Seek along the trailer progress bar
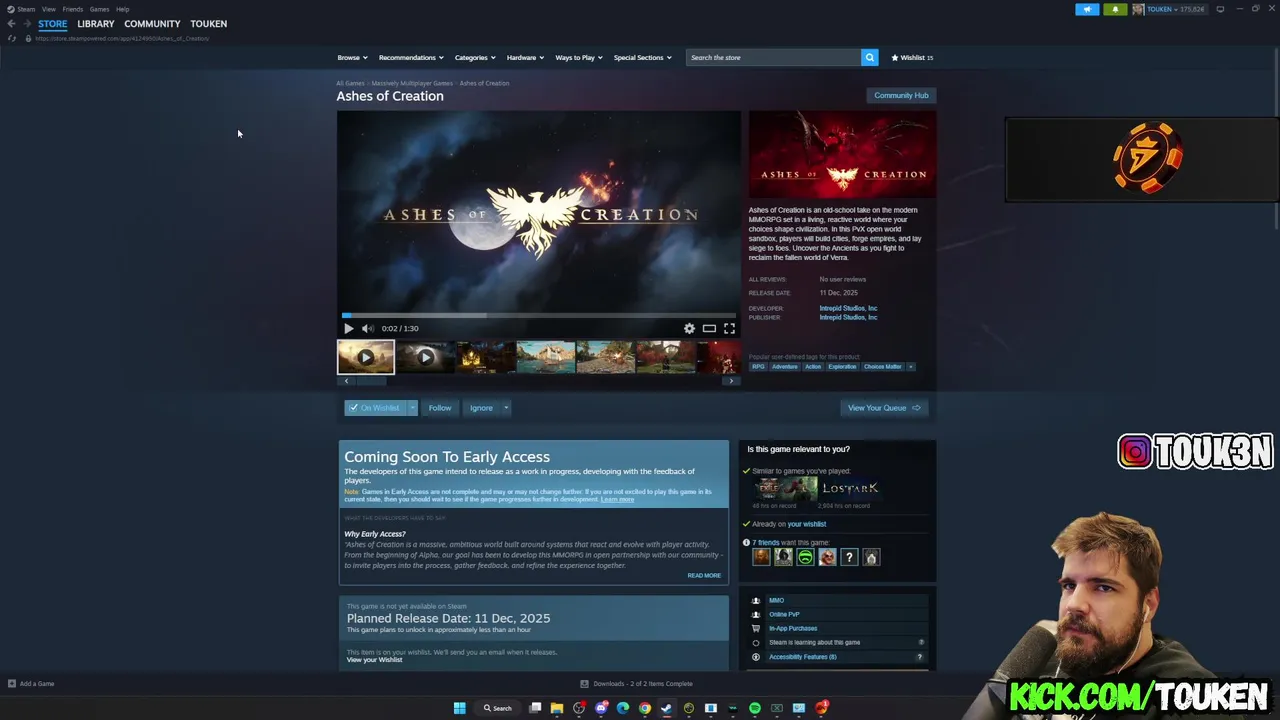Image resolution: width=1280 pixels, height=720 pixels. (538, 315)
